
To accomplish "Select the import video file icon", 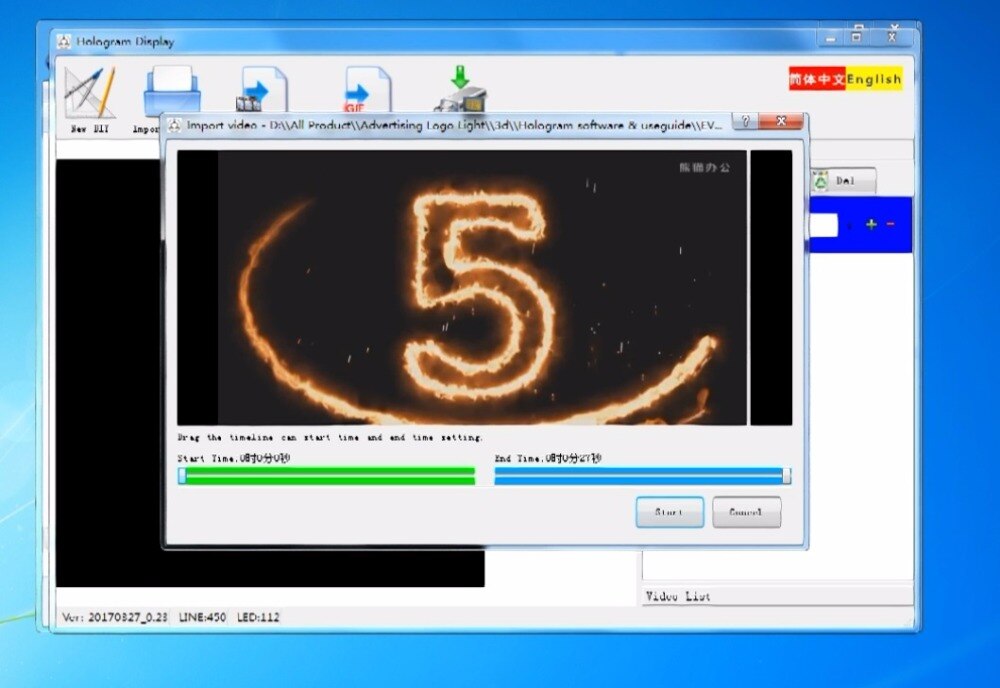I will [x=262, y=90].
